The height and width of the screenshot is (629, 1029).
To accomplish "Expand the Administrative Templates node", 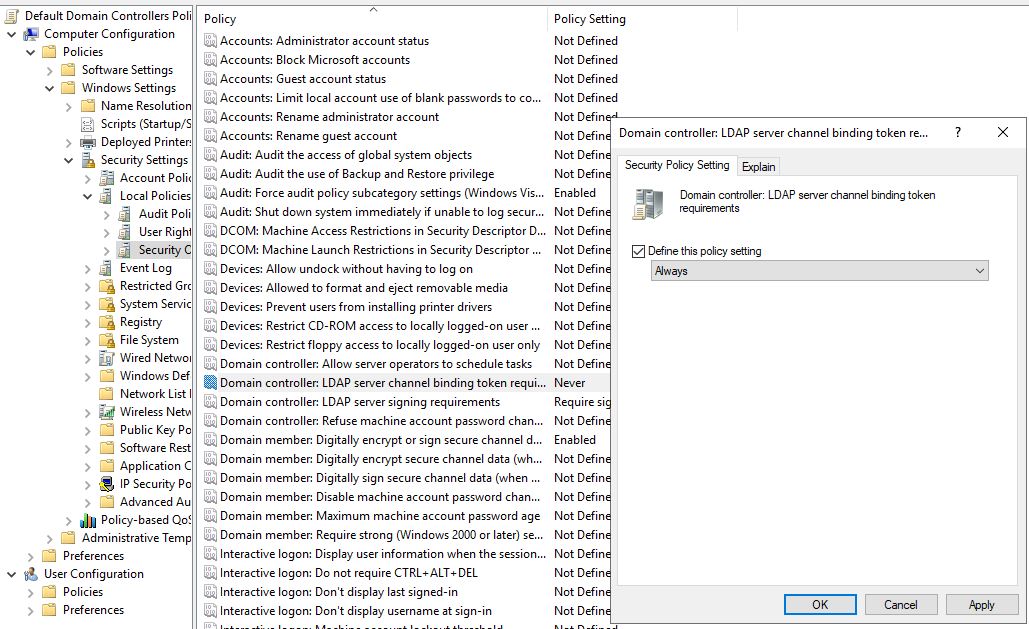I will point(50,538).
